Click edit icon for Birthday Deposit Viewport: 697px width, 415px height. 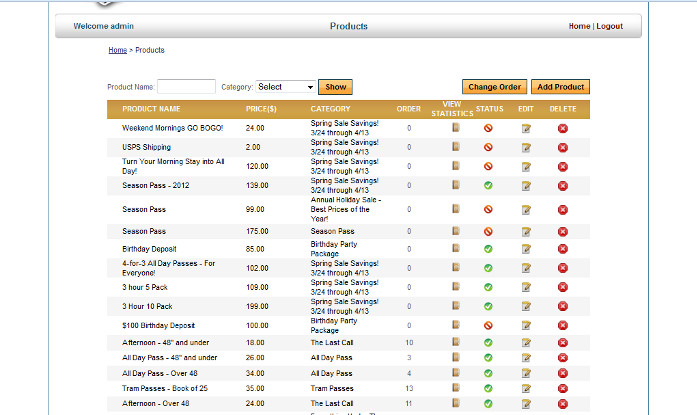(x=526, y=249)
